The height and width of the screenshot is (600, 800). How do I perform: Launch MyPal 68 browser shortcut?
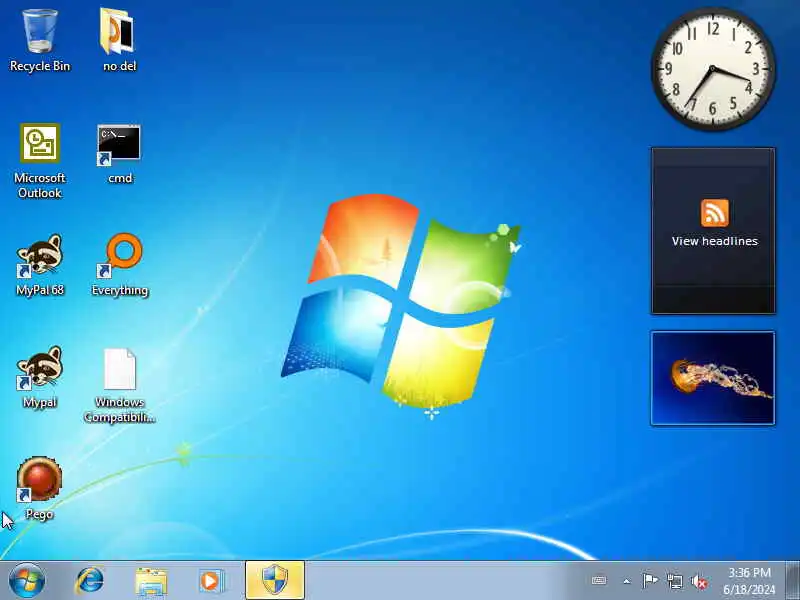(40, 265)
